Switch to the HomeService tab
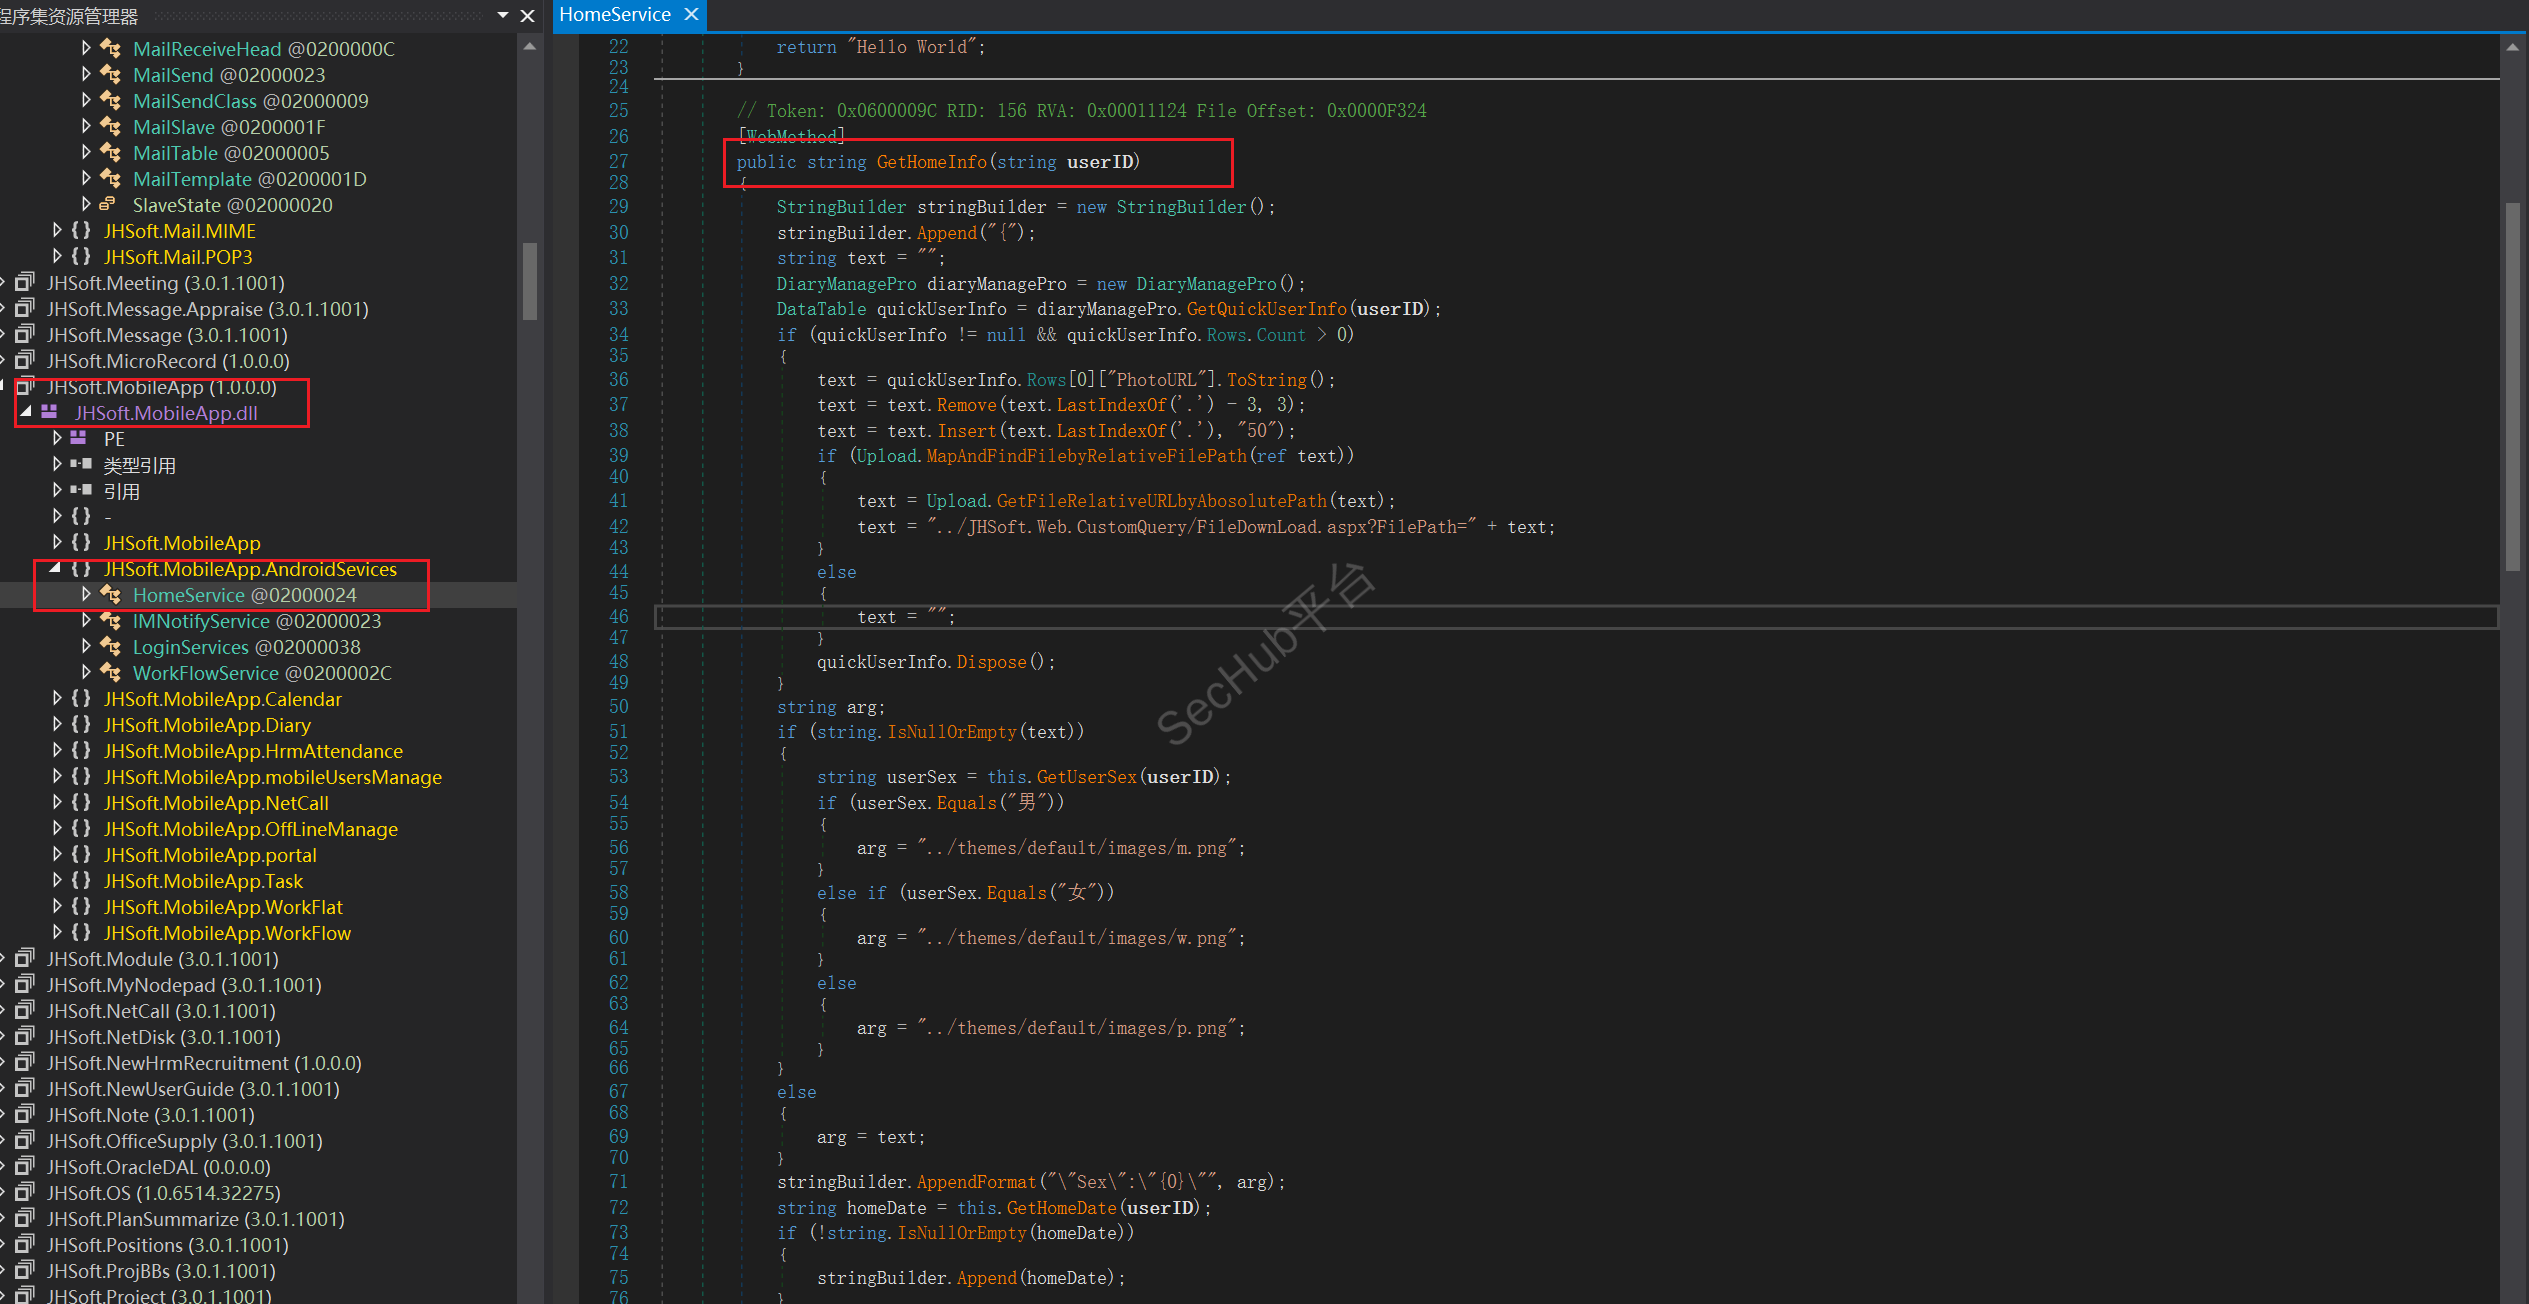This screenshot has width=2529, height=1304. [x=615, y=15]
